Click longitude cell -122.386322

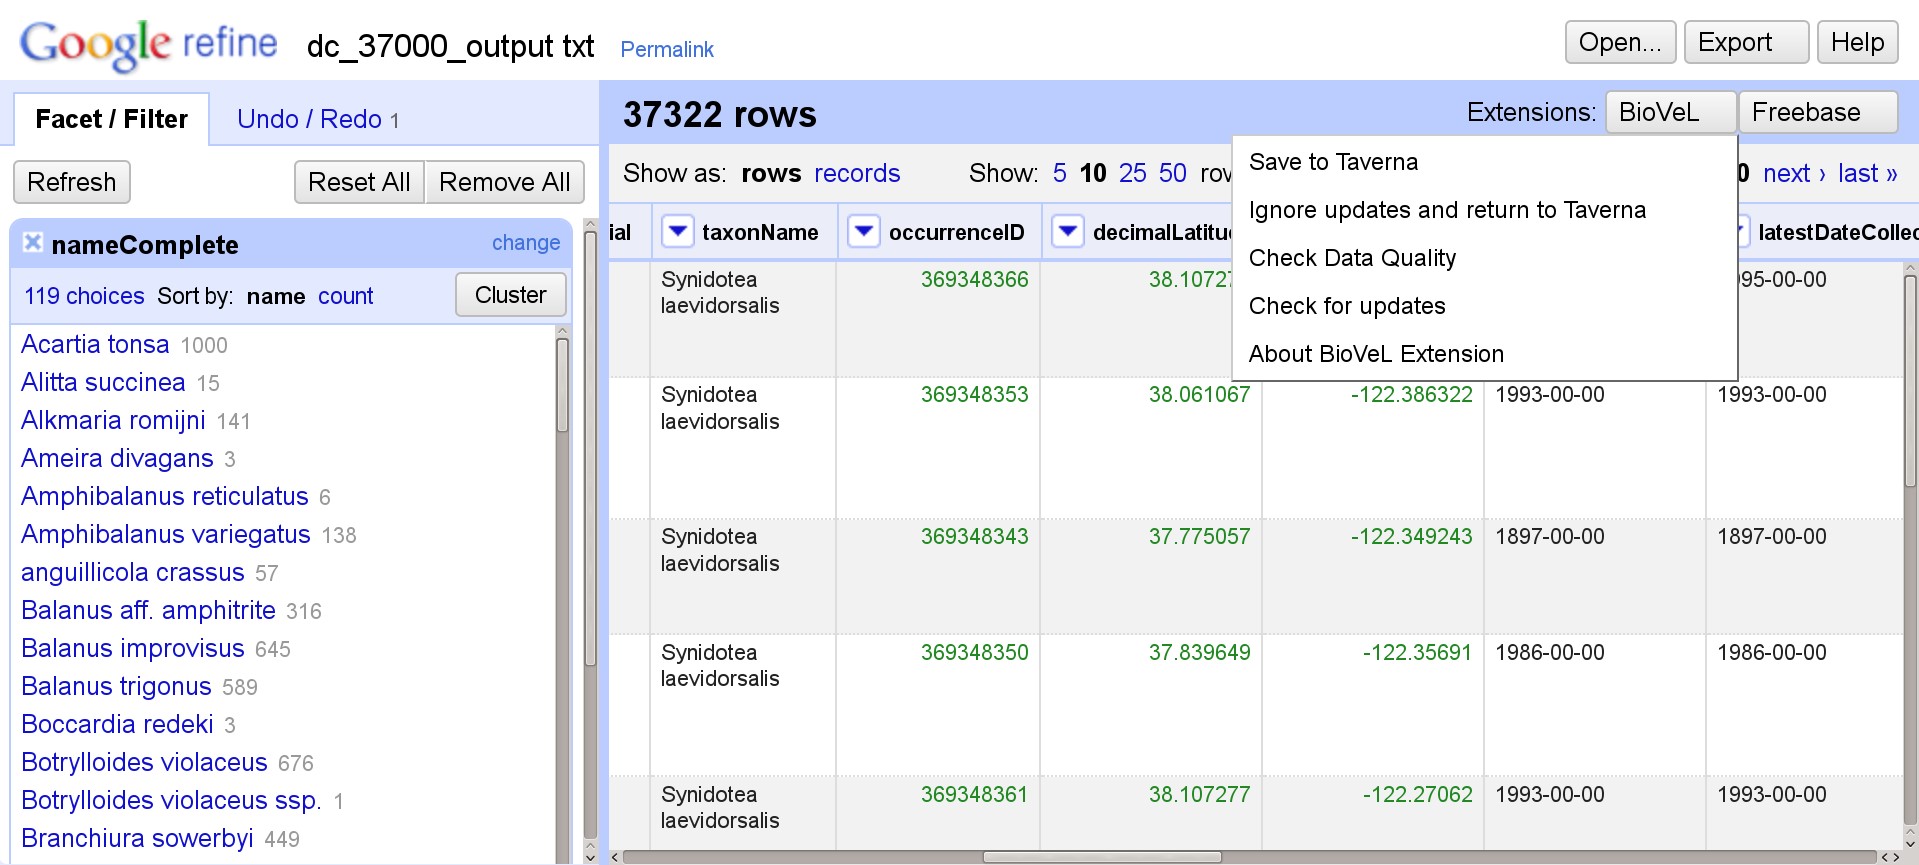(x=1411, y=394)
